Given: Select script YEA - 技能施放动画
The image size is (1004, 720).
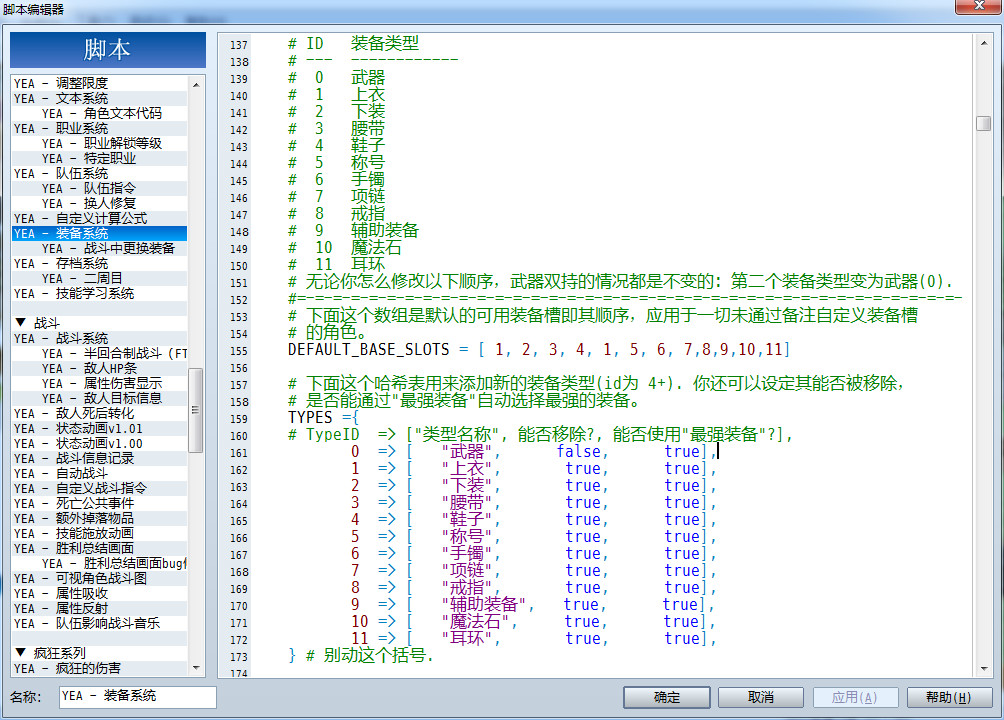Looking at the screenshot, I should pos(99,534).
